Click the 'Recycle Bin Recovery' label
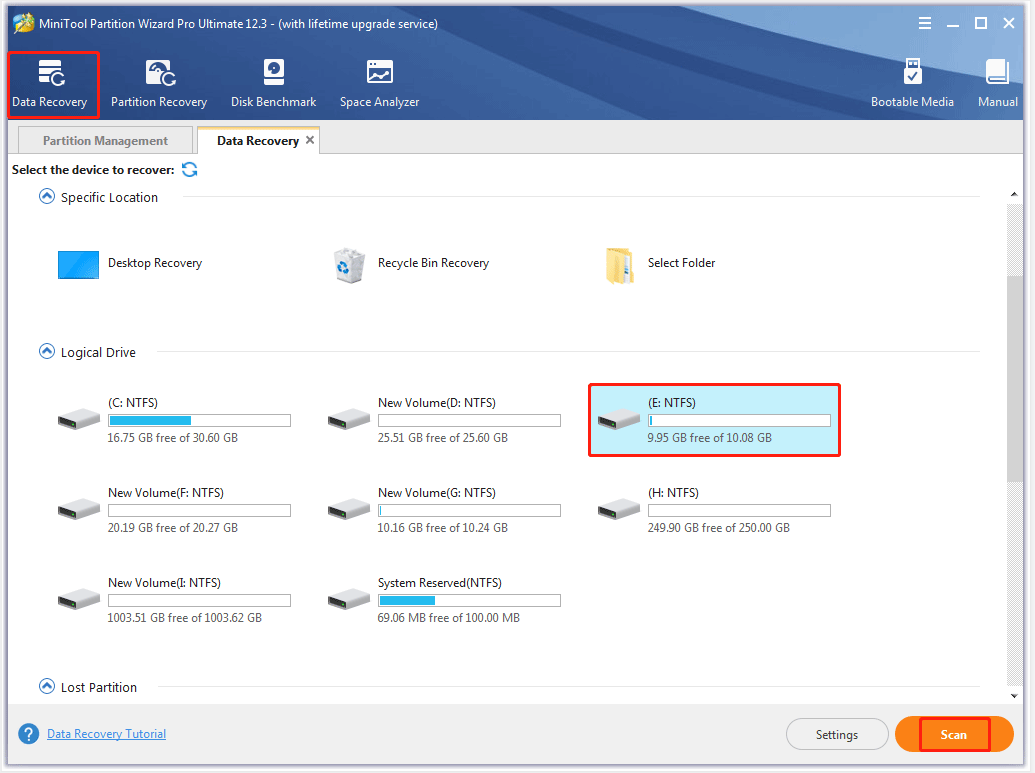This screenshot has width=1035, height=773. tap(434, 263)
